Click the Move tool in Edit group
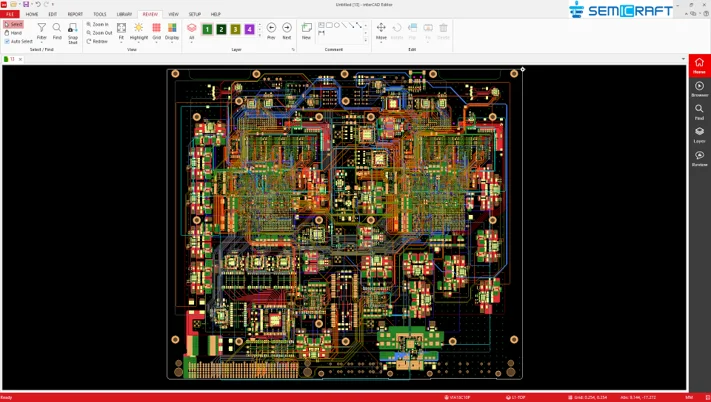The image size is (711, 402). pos(381,30)
